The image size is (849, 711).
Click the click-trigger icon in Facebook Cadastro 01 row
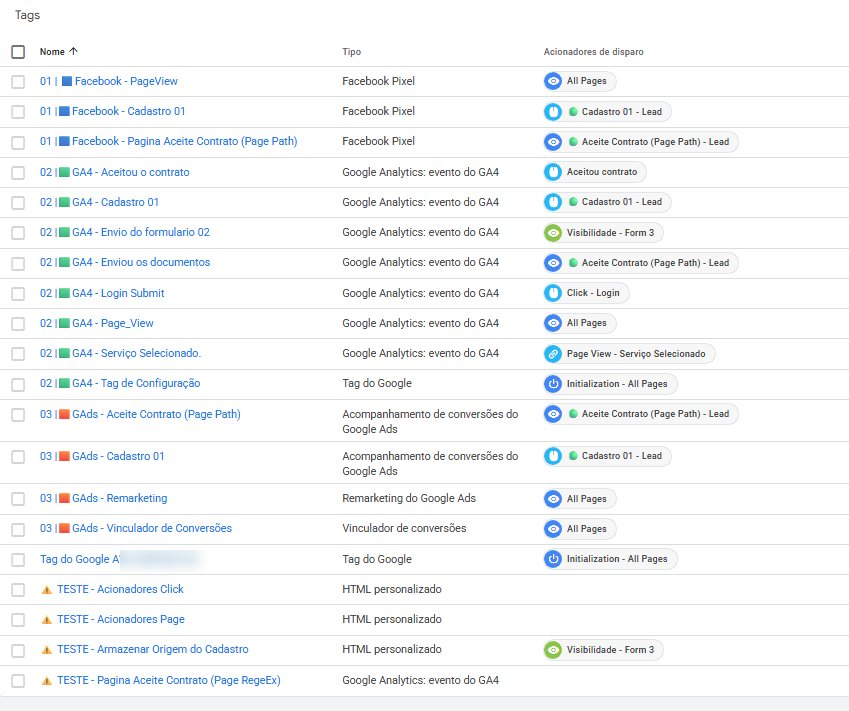point(553,112)
